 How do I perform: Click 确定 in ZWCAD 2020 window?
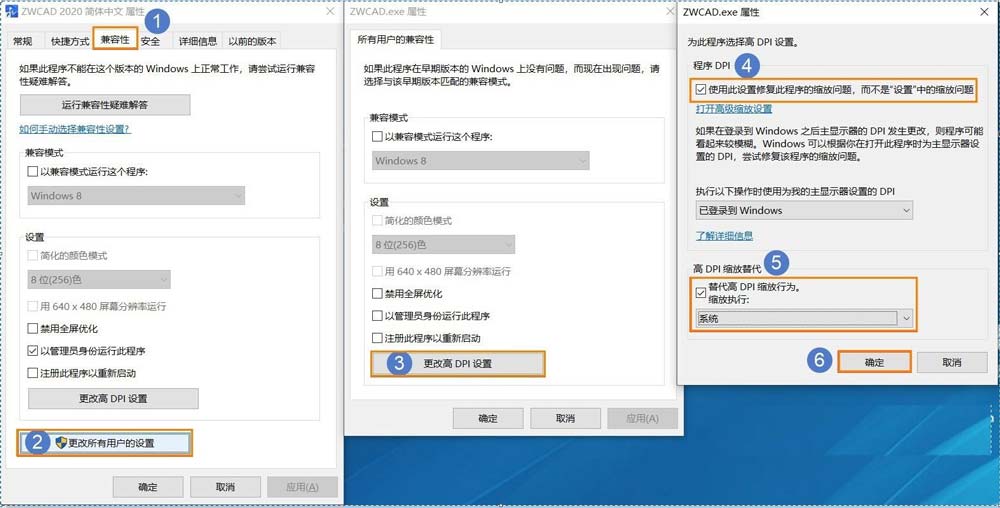(x=148, y=487)
